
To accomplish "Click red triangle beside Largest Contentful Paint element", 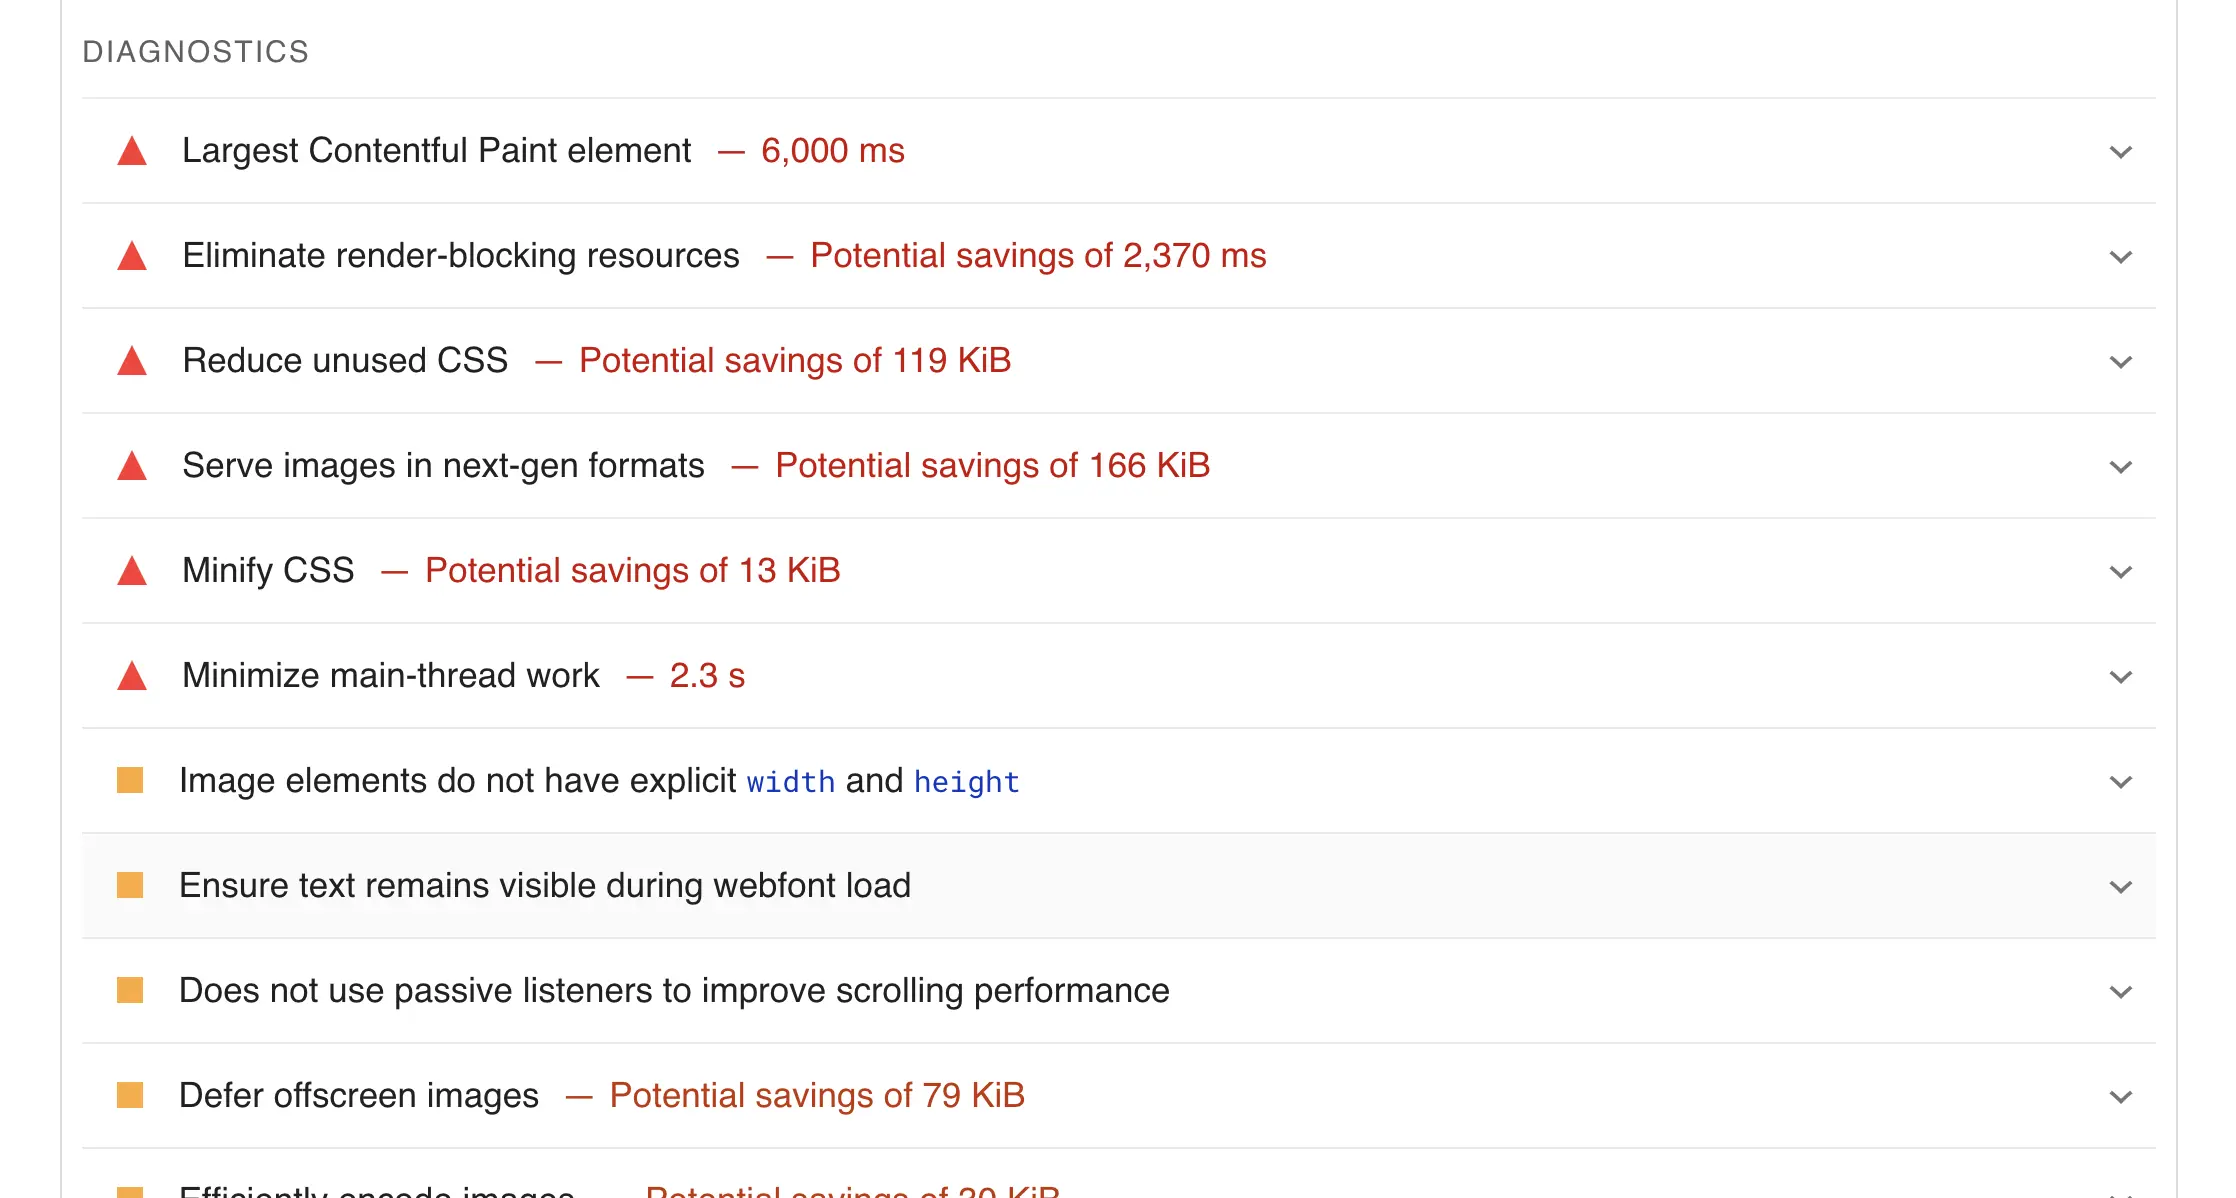I will (132, 152).
